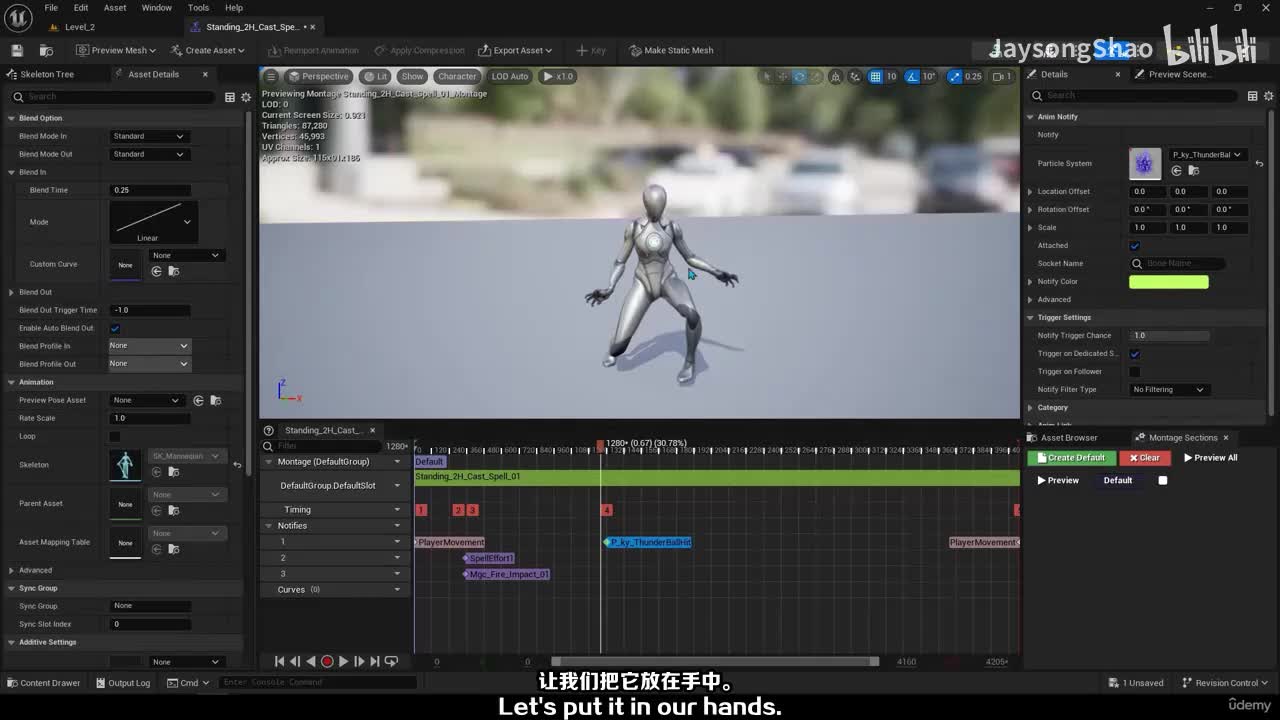This screenshot has width=1280, height=720.
Task: Open Details panel settings gear
Action: (x=1267, y=96)
